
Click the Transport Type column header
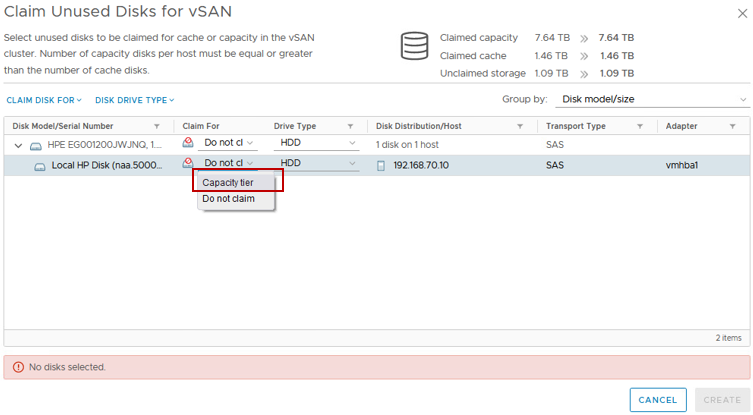coord(576,126)
